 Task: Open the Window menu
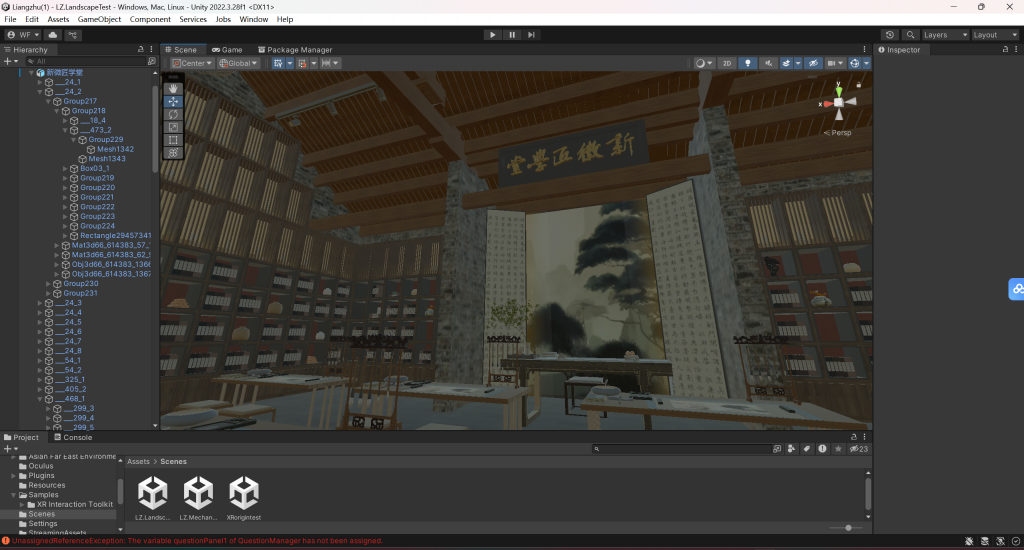[253, 20]
